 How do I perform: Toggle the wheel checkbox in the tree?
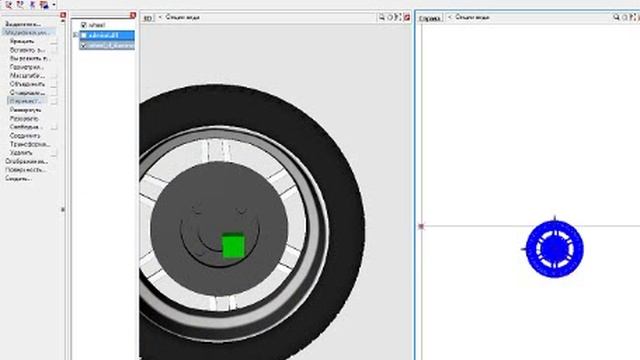coord(84,25)
